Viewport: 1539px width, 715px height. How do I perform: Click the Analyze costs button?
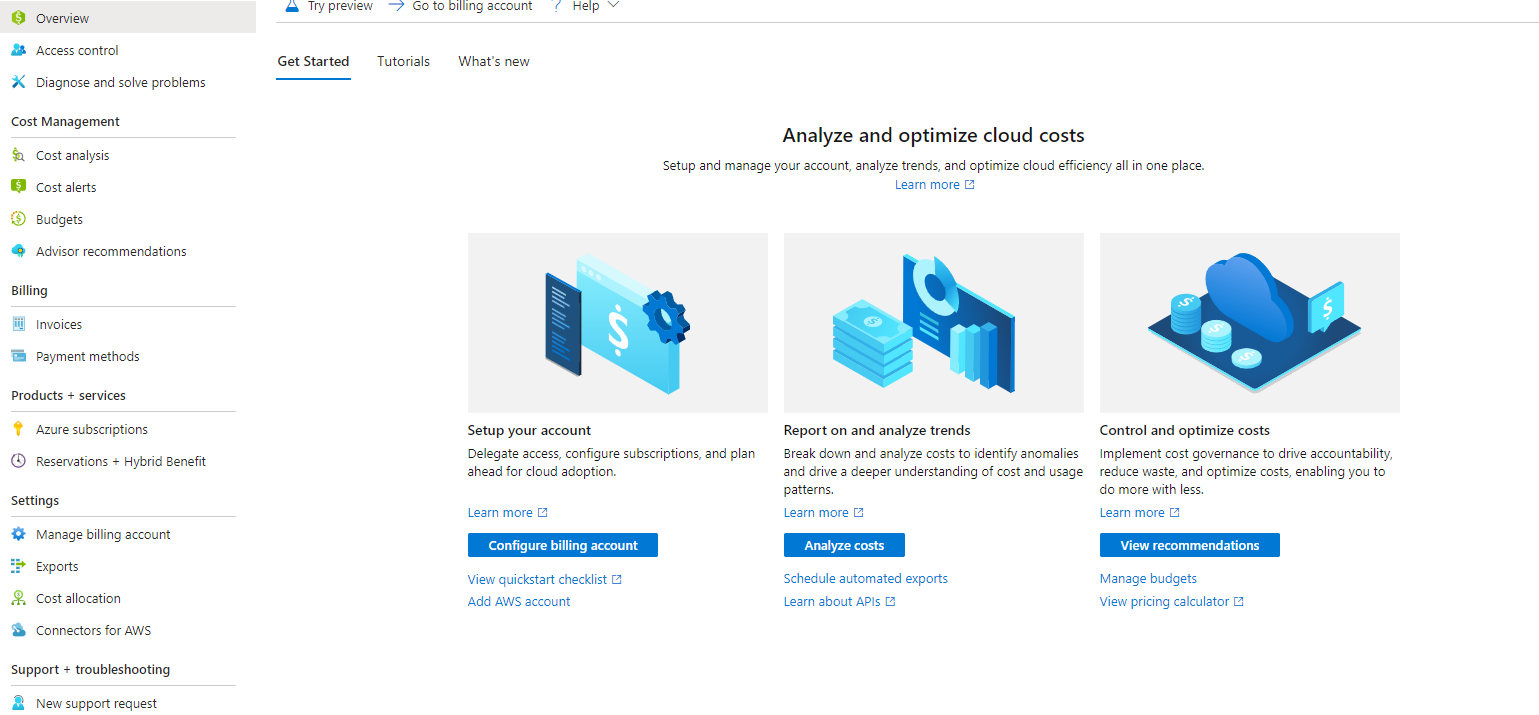tap(844, 545)
